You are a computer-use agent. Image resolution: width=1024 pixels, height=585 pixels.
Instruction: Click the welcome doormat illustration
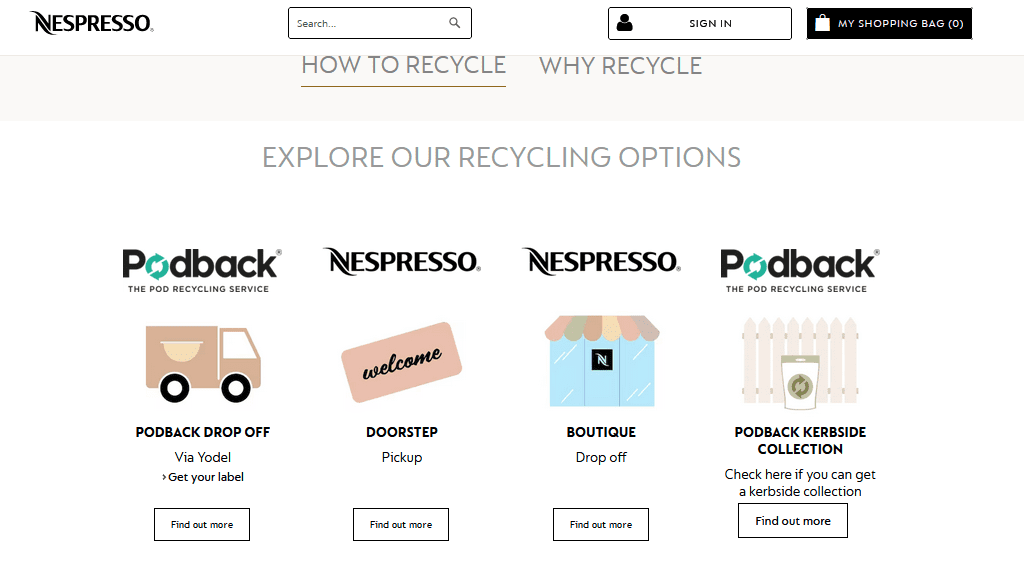[402, 362]
